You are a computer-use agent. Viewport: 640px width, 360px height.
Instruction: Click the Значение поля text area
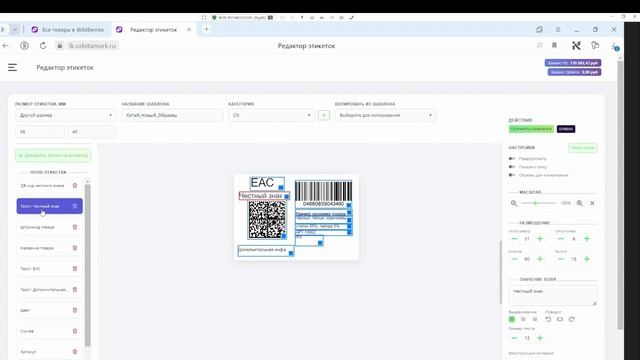[553, 295]
